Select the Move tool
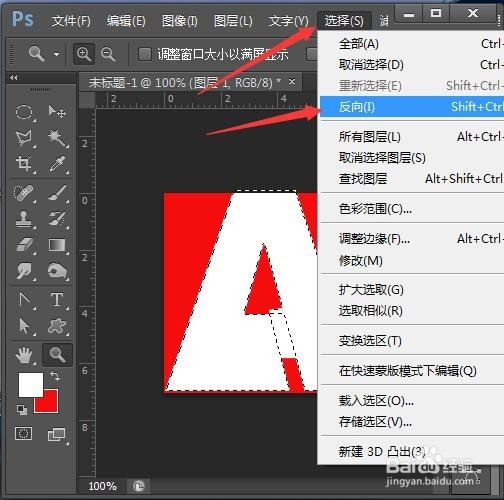This screenshot has width=504, height=500. click(57, 112)
